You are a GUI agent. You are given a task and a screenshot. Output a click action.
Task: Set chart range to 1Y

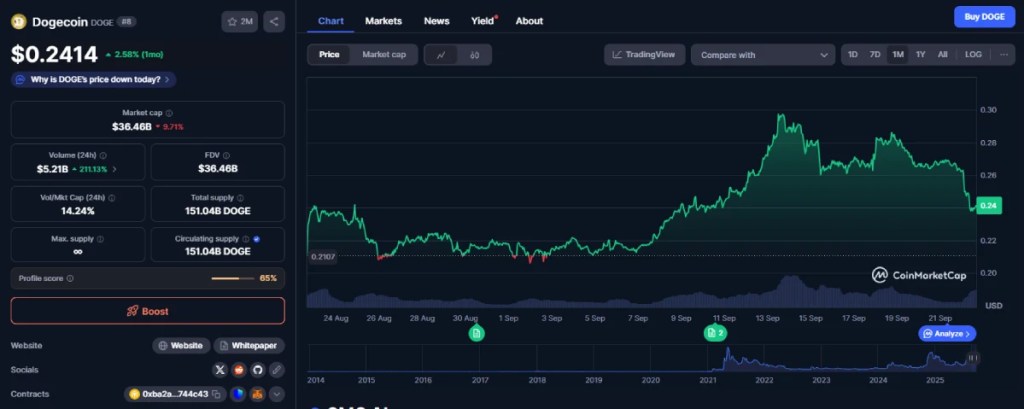tap(920, 55)
